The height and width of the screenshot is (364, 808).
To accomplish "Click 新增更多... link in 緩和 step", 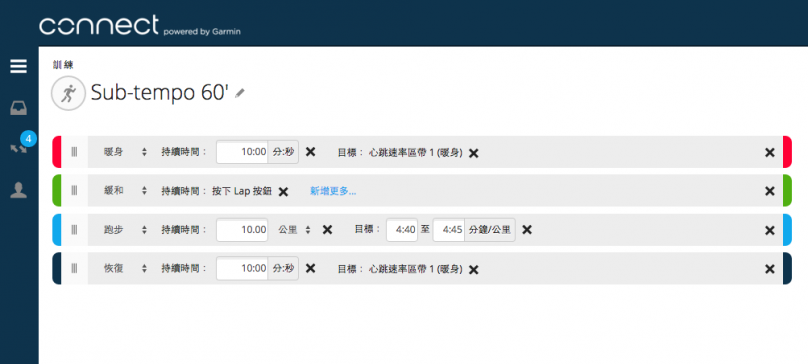I will pos(333,191).
